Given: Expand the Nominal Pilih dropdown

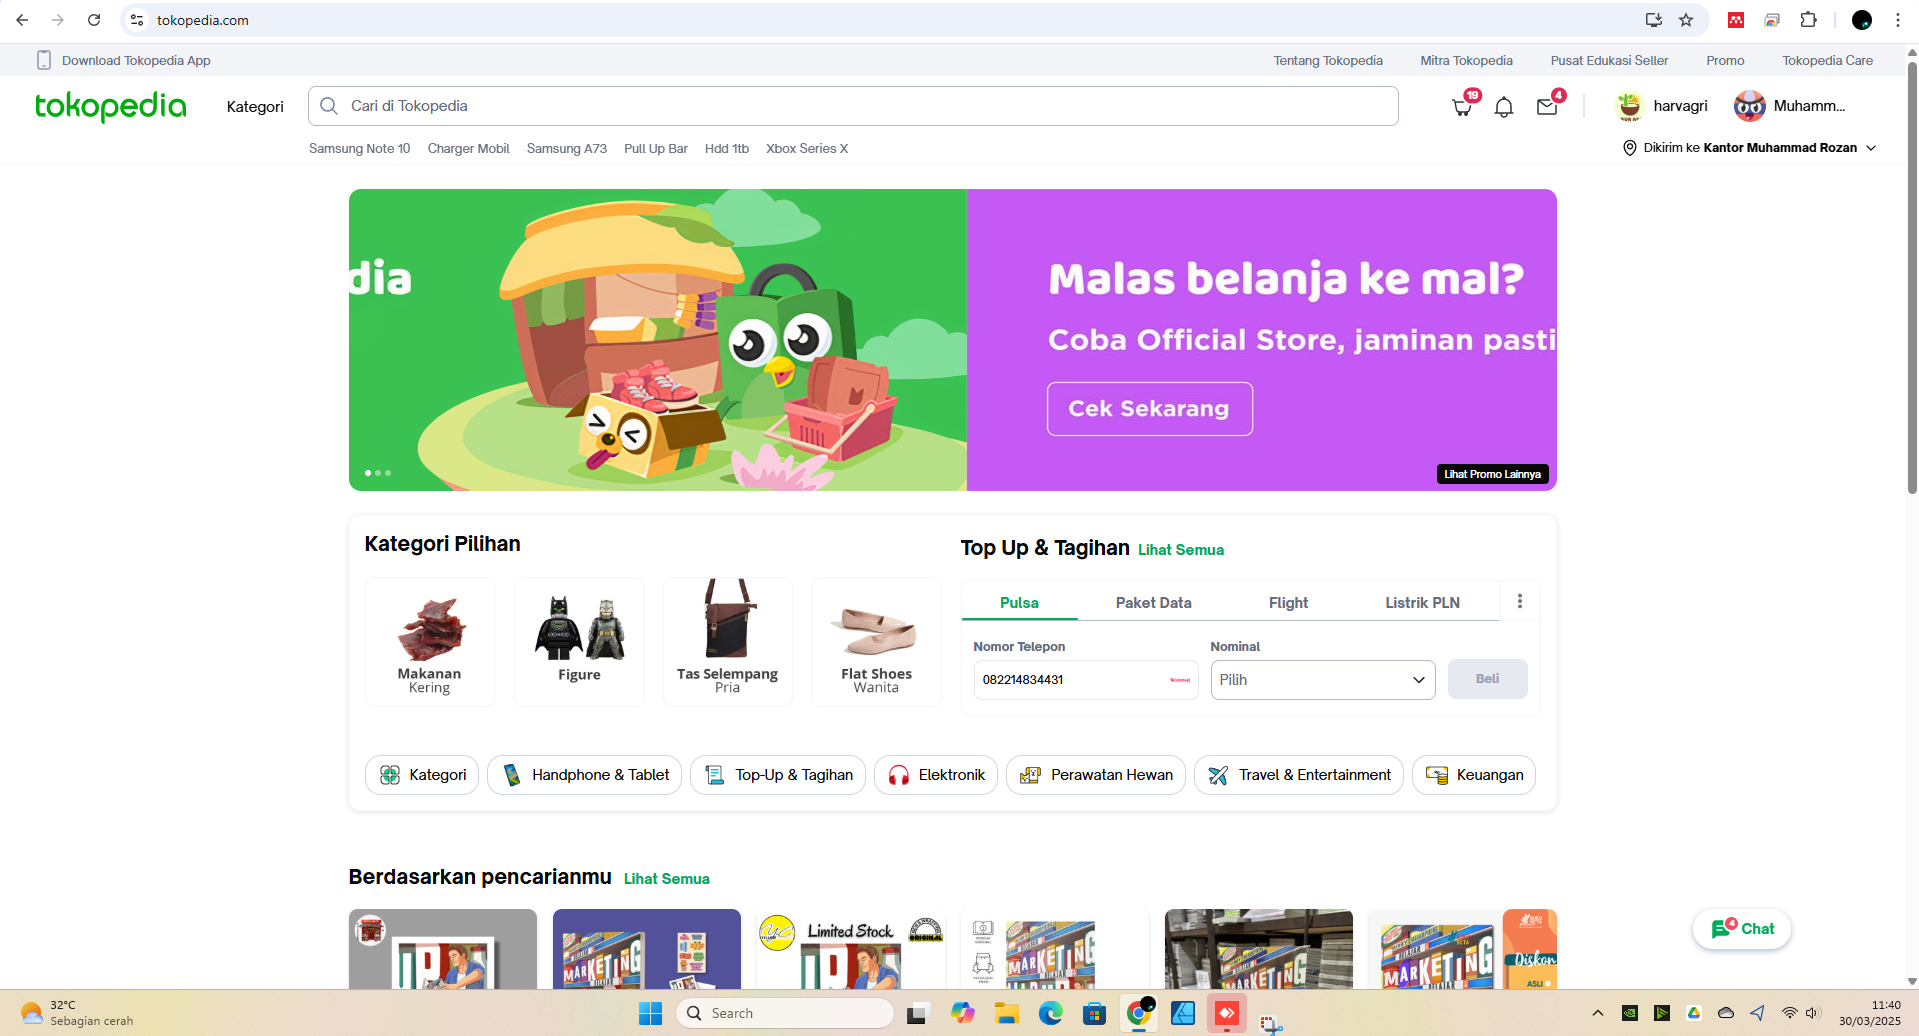Looking at the screenshot, I should 1323,680.
